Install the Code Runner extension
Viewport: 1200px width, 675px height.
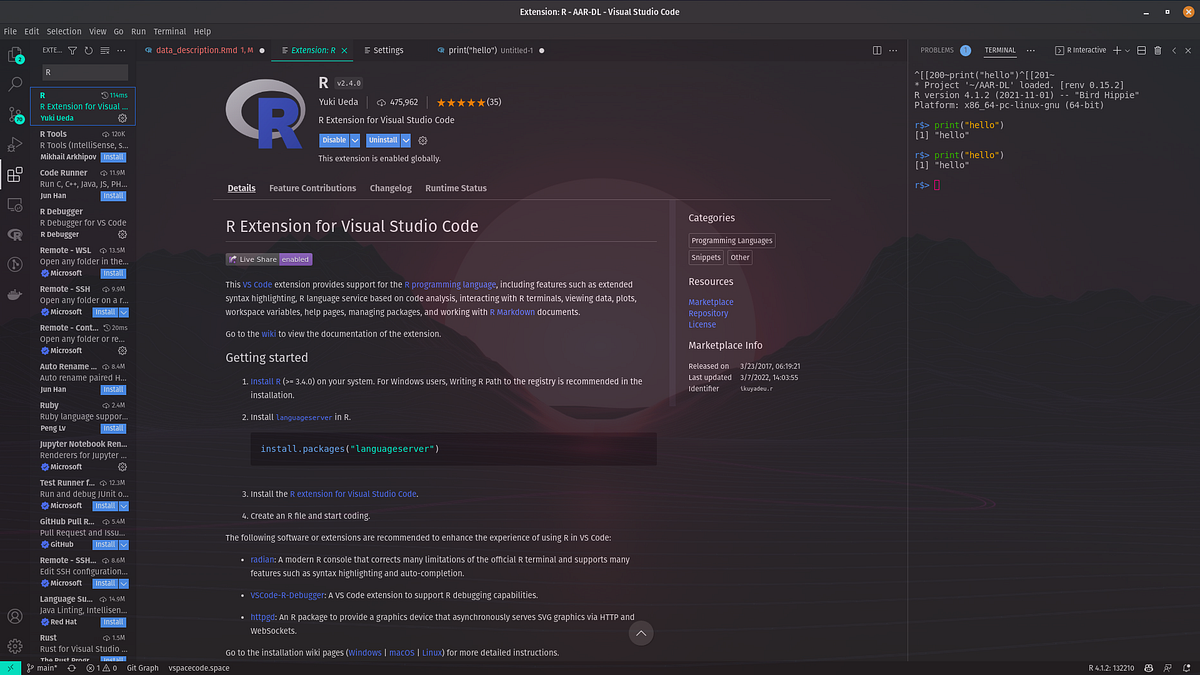pyautogui.click(x=113, y=195)
